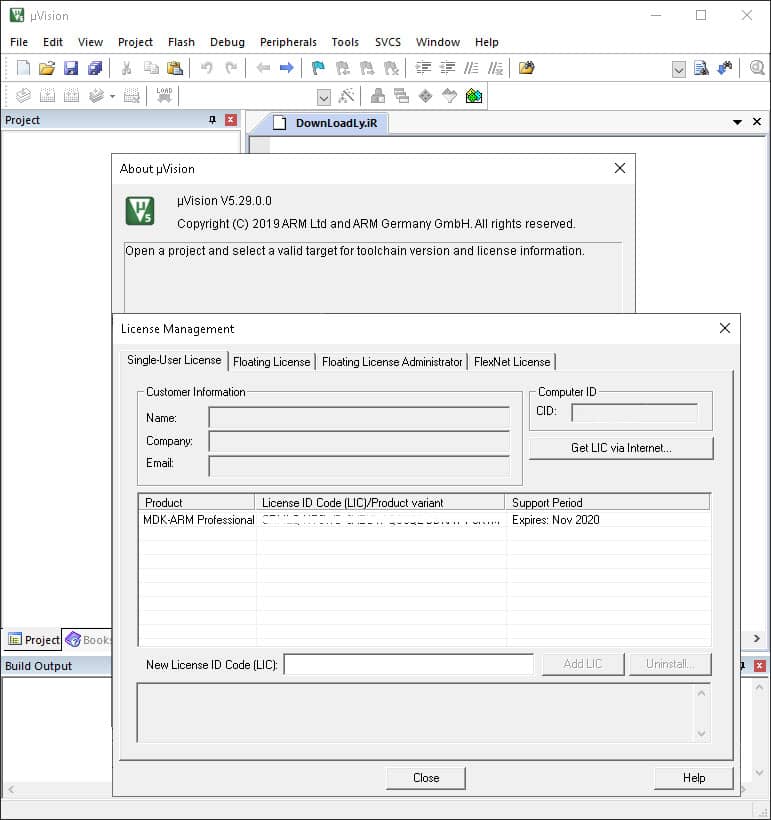Open the Peripherals menu
The height and width of the screenshot is (820, 771).
288,42
